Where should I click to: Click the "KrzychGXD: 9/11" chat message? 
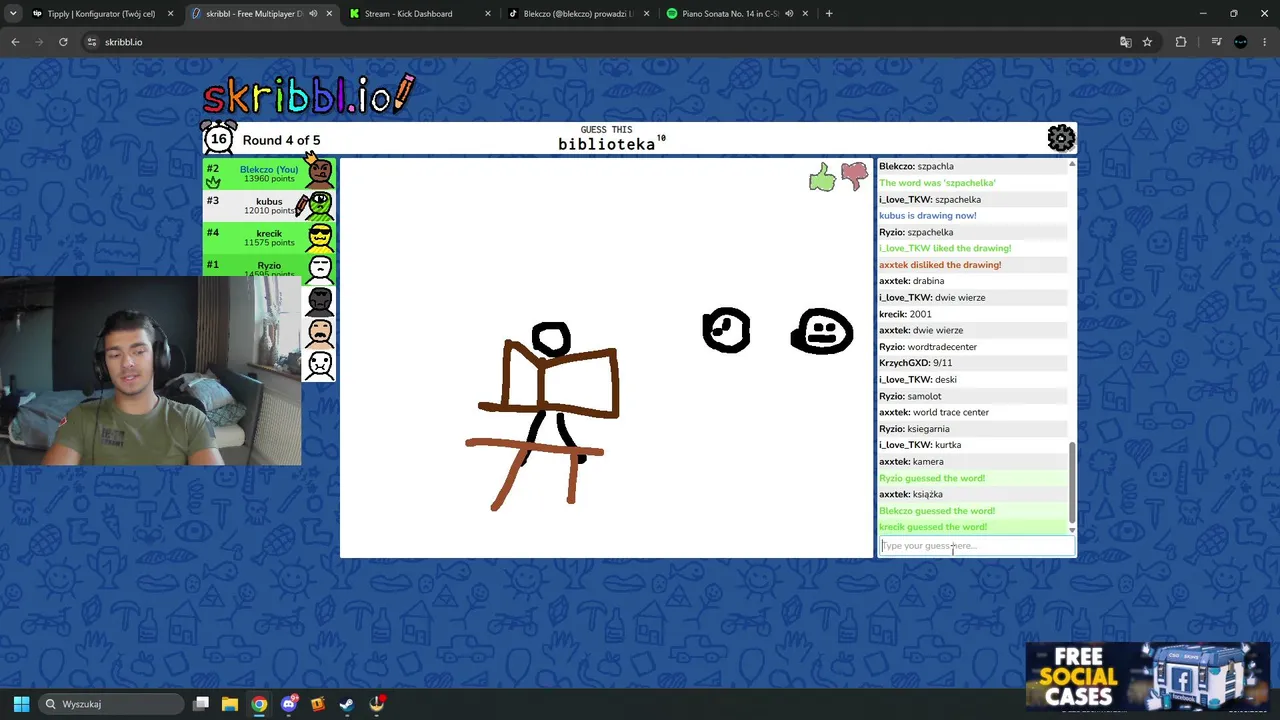[915, 363]
